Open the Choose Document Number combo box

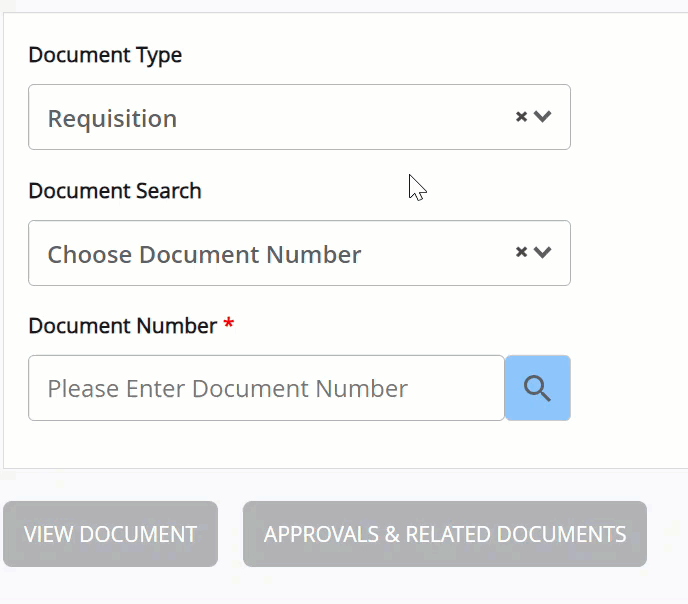tap(204, 254)
